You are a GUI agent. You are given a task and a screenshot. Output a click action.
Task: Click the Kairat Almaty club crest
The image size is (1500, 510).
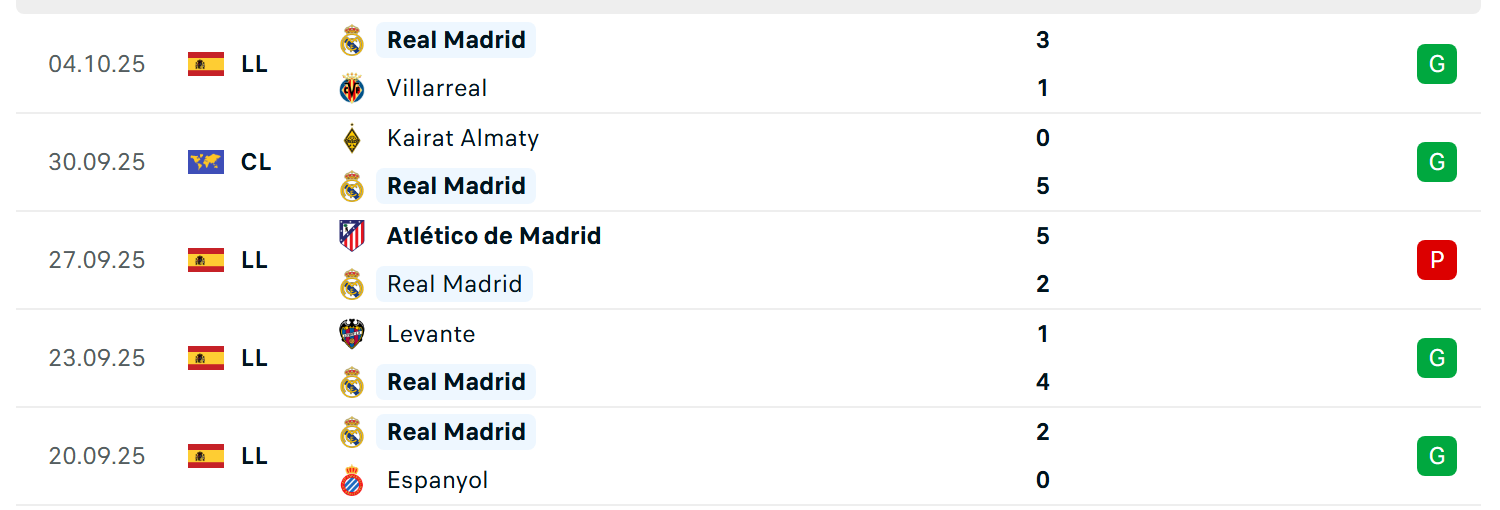coord(352,138)
